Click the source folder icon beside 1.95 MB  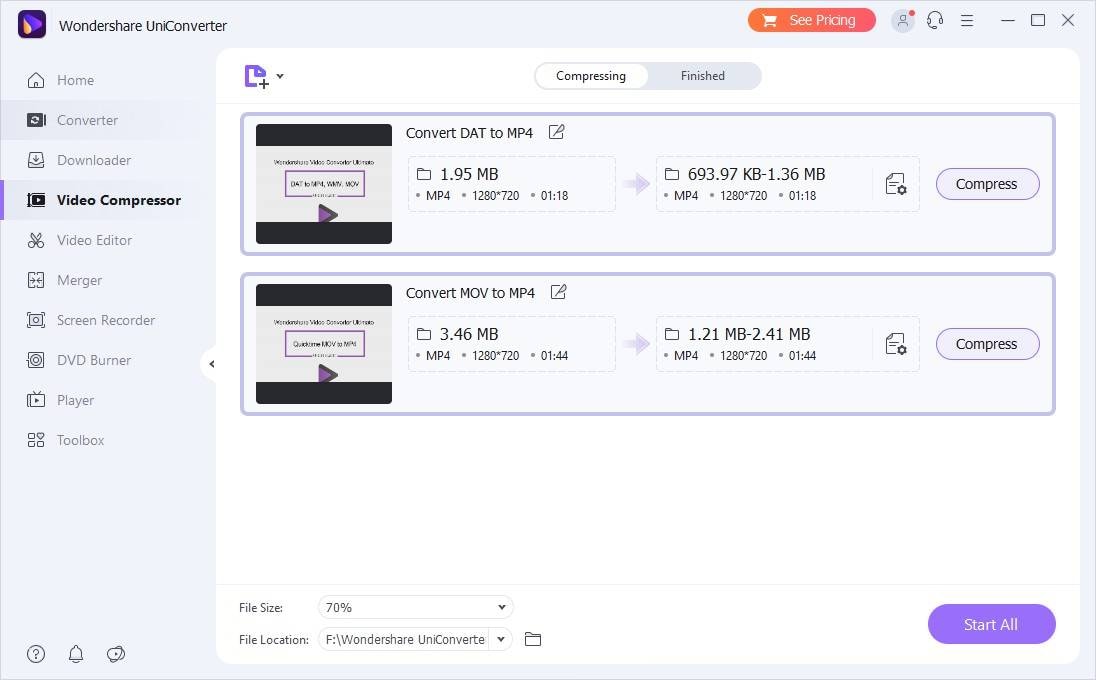424,174
